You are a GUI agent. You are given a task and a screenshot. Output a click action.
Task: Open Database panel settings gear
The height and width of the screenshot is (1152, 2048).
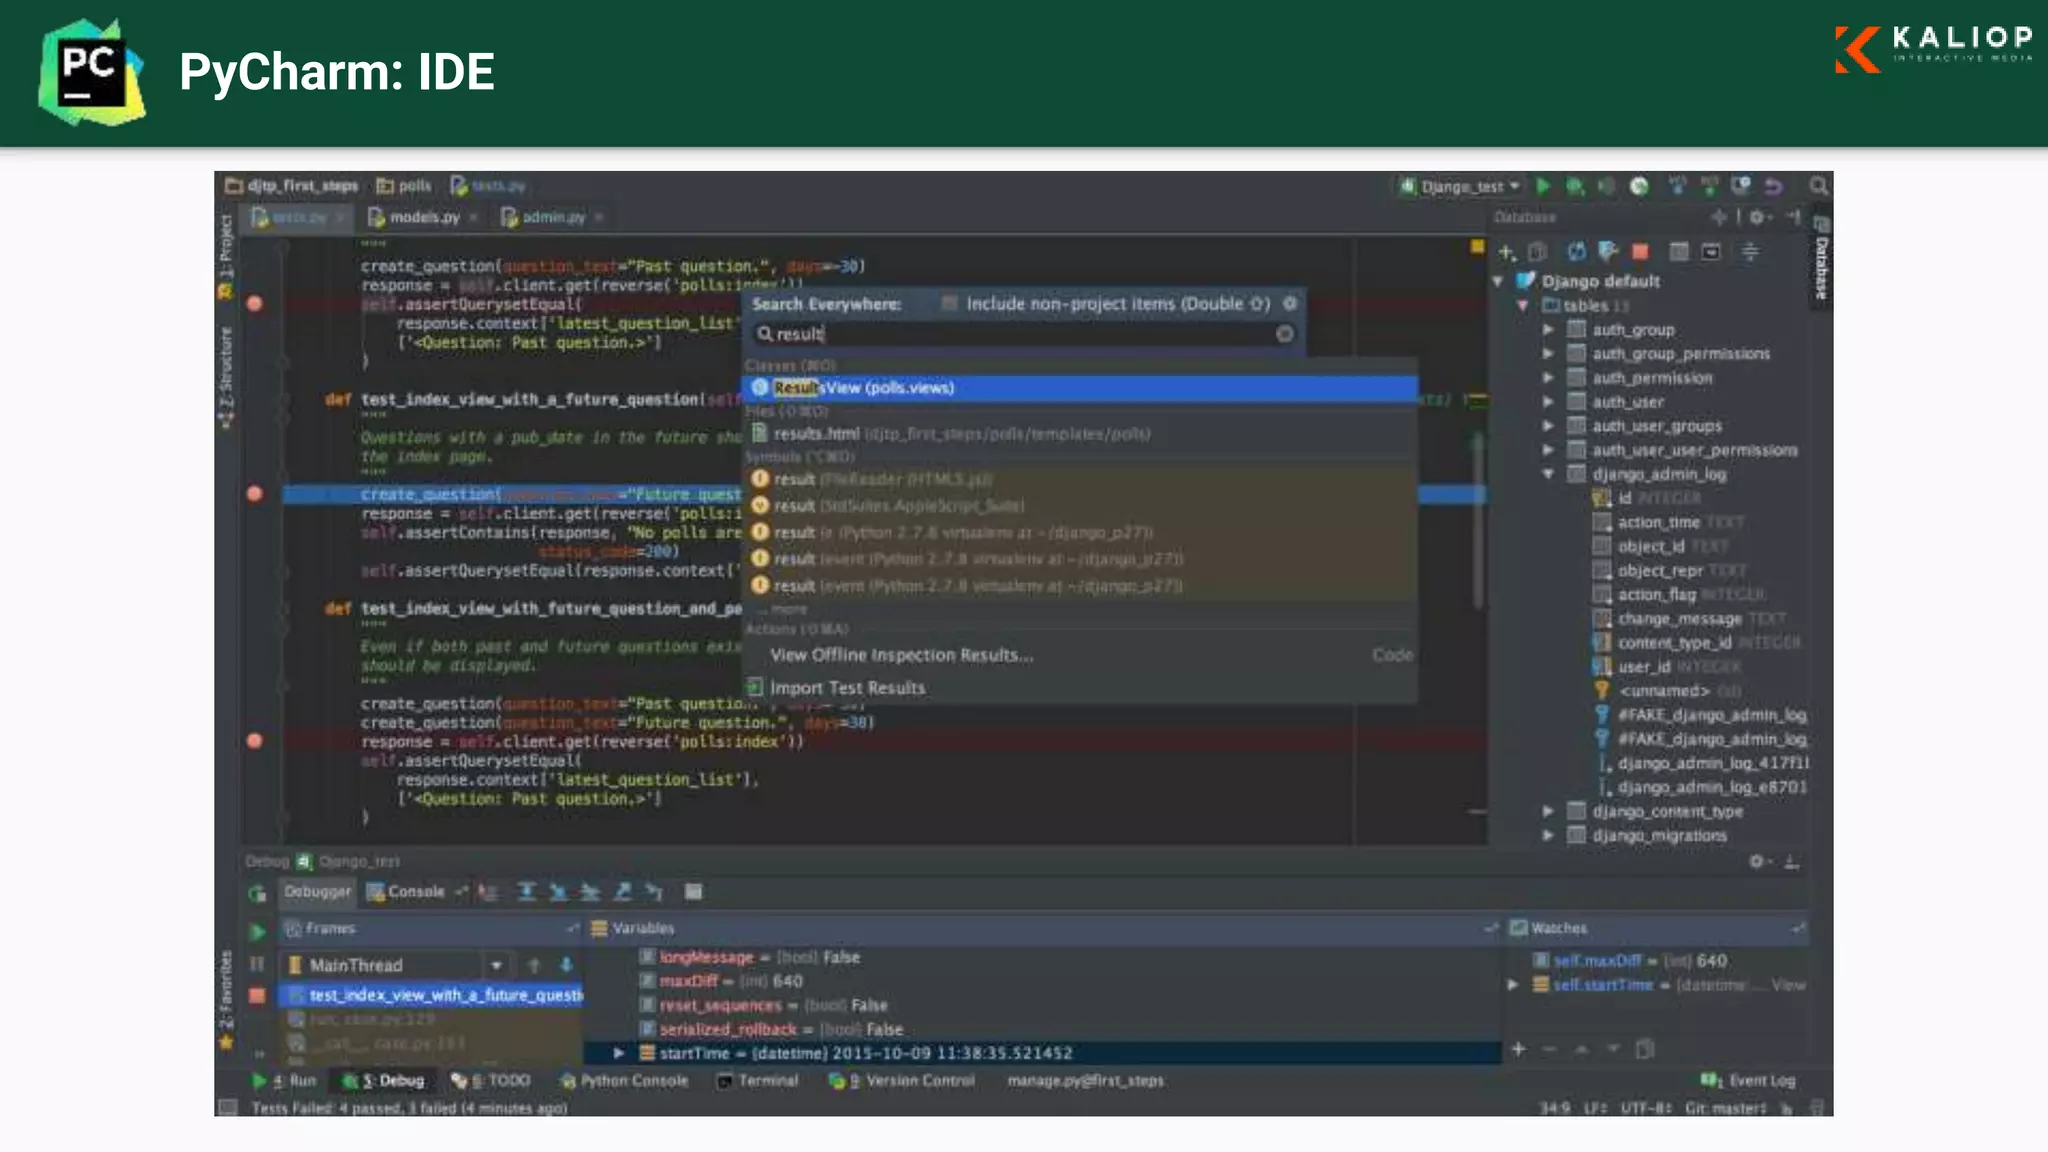coord(1757,217)
